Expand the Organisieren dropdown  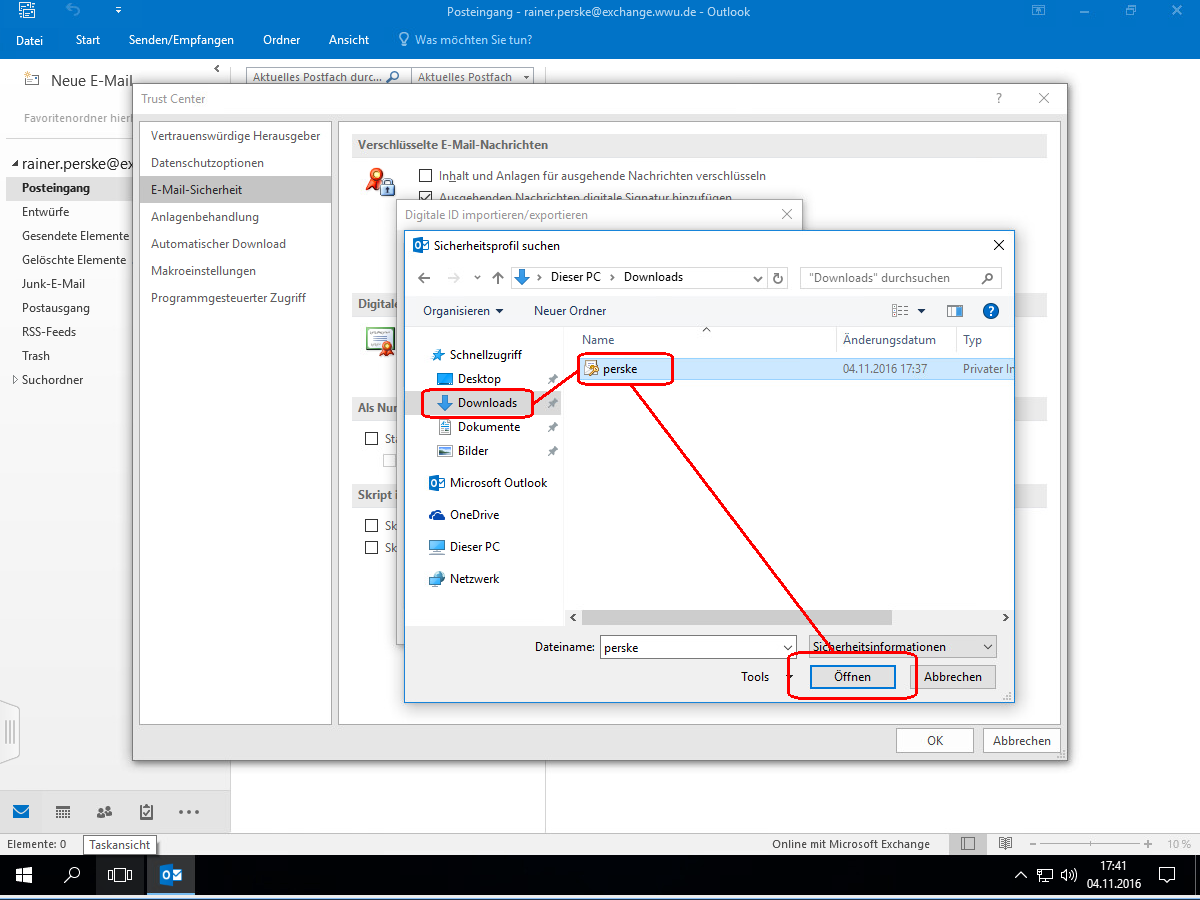tap(463, 311)
